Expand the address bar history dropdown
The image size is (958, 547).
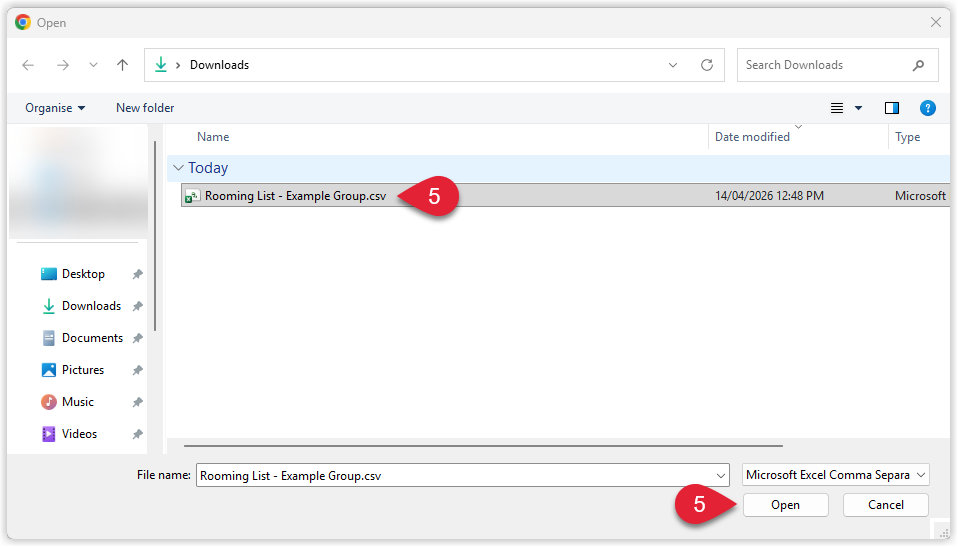pyautogui.click(x=673, y=65)
